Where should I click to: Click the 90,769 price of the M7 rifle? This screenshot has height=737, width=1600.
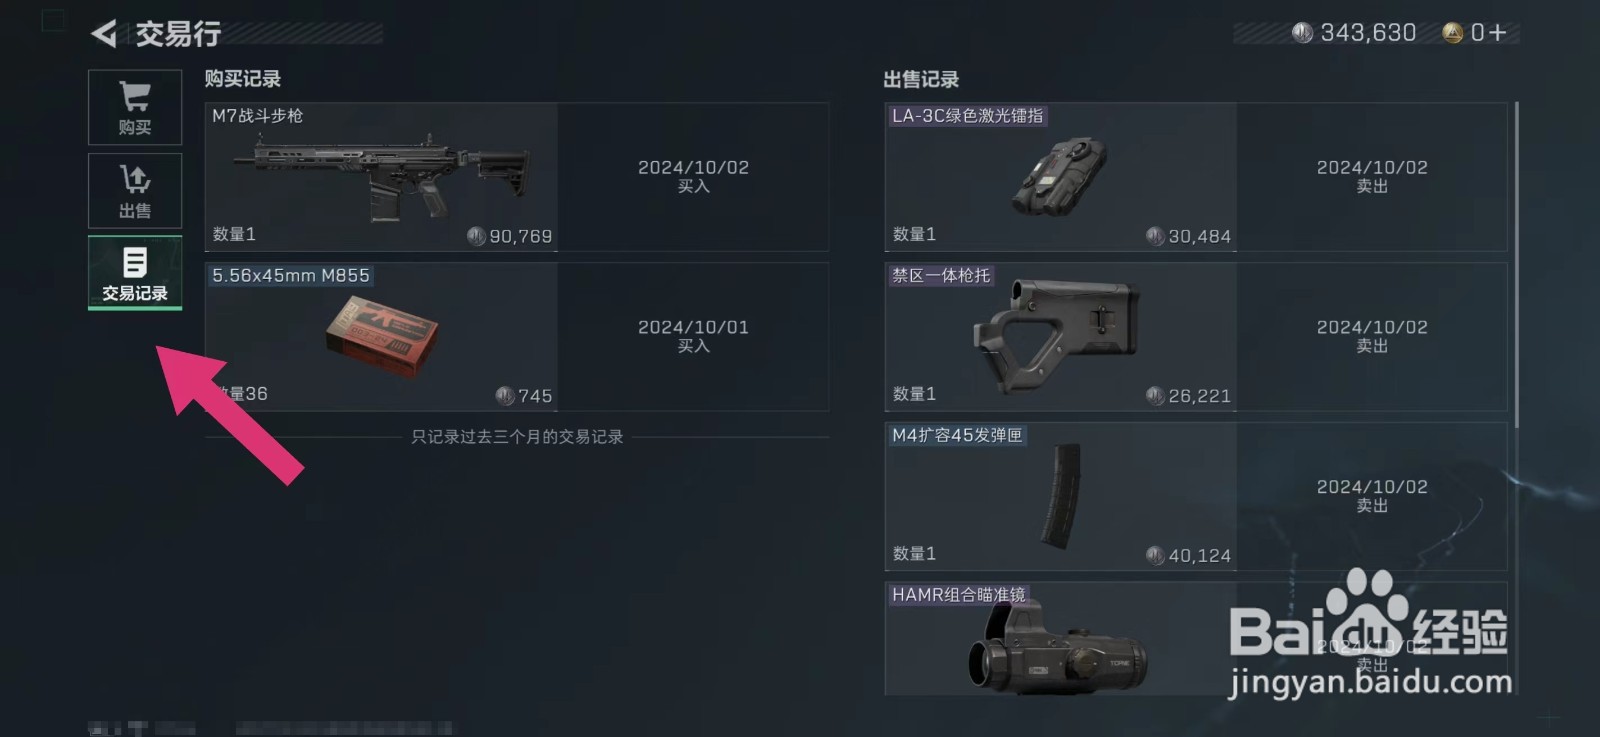pyautogui.click(x=520, y=236)
